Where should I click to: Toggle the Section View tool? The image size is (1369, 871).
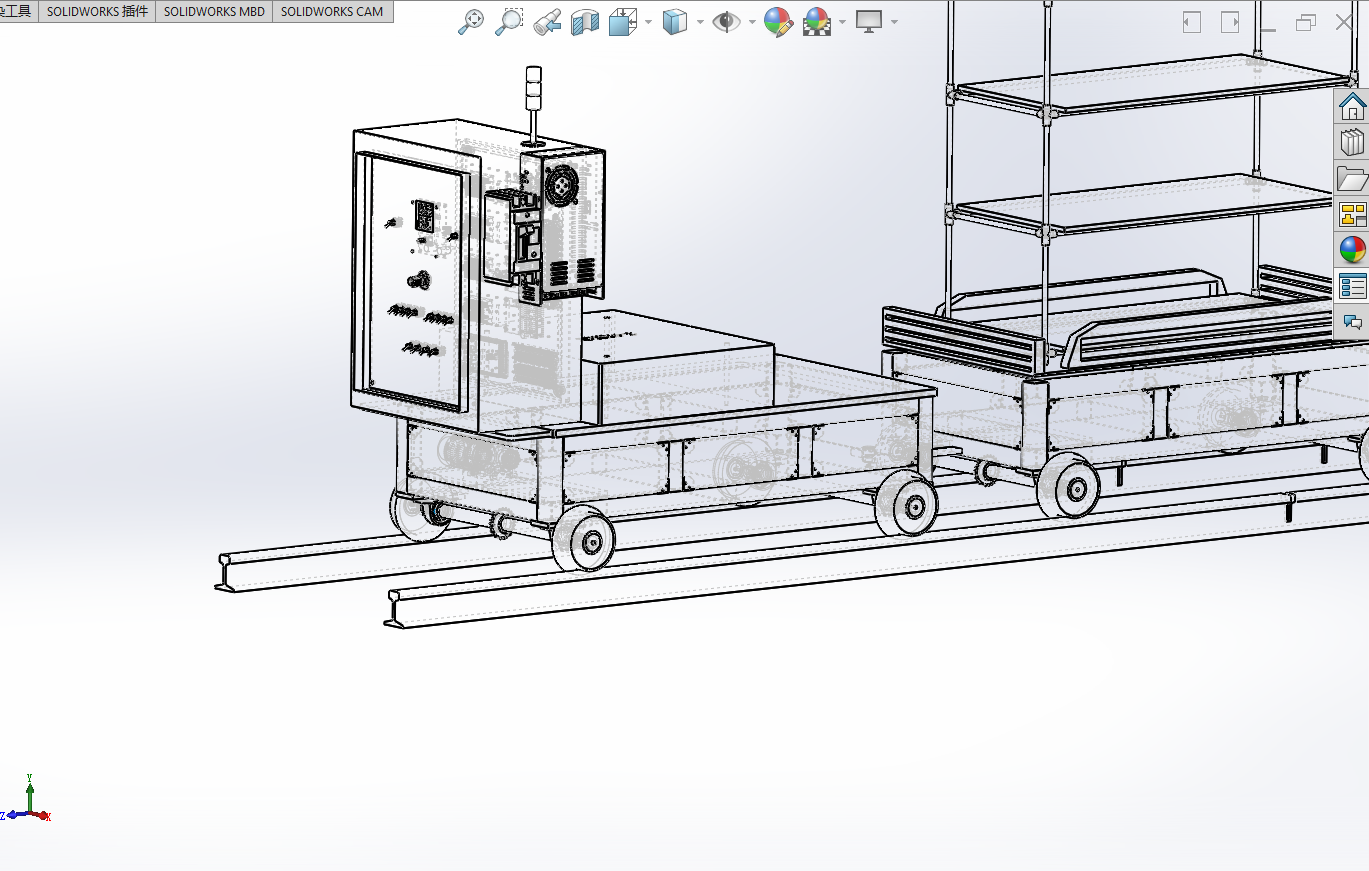tap(584, 22)
